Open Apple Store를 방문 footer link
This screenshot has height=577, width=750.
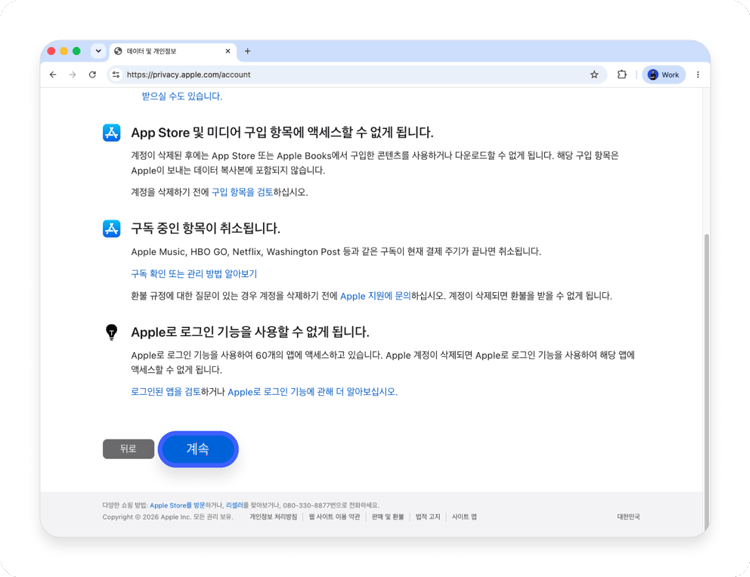pos(177,505)
